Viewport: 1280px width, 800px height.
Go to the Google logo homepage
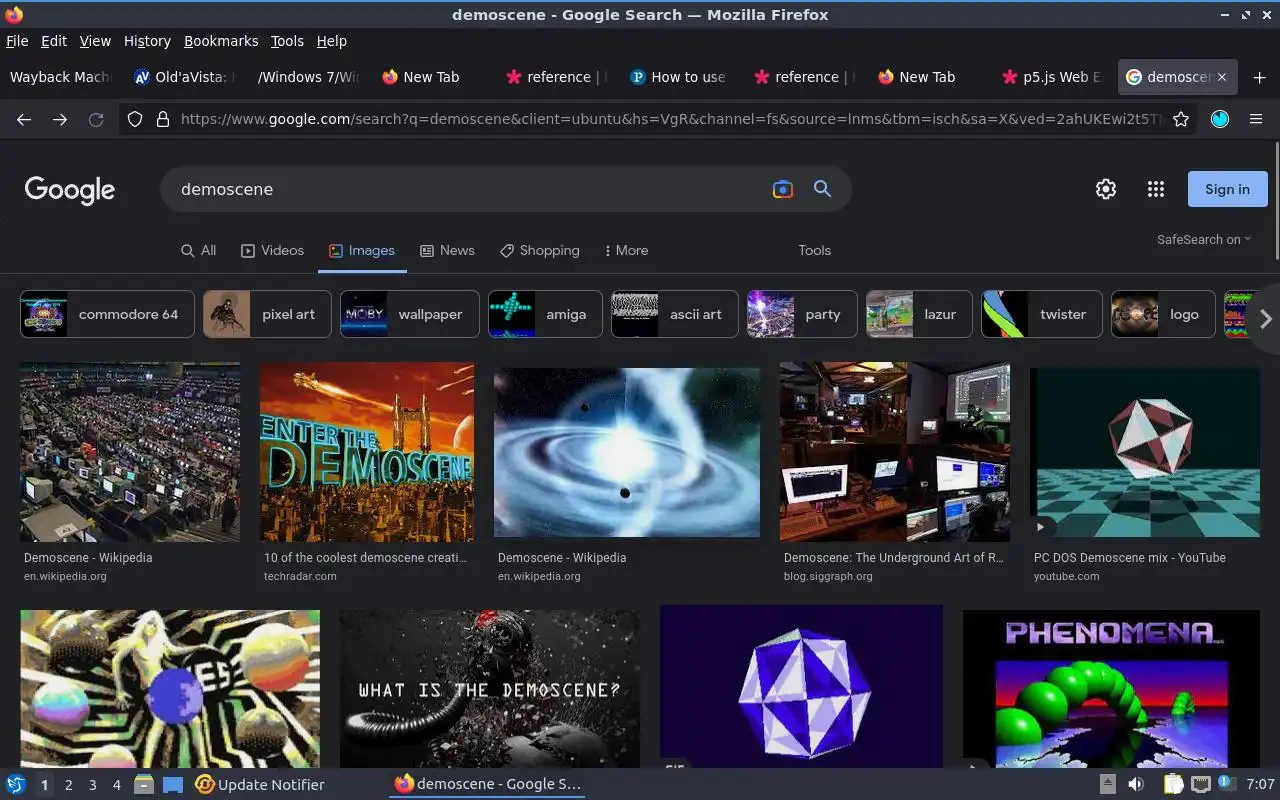(70, 190)
